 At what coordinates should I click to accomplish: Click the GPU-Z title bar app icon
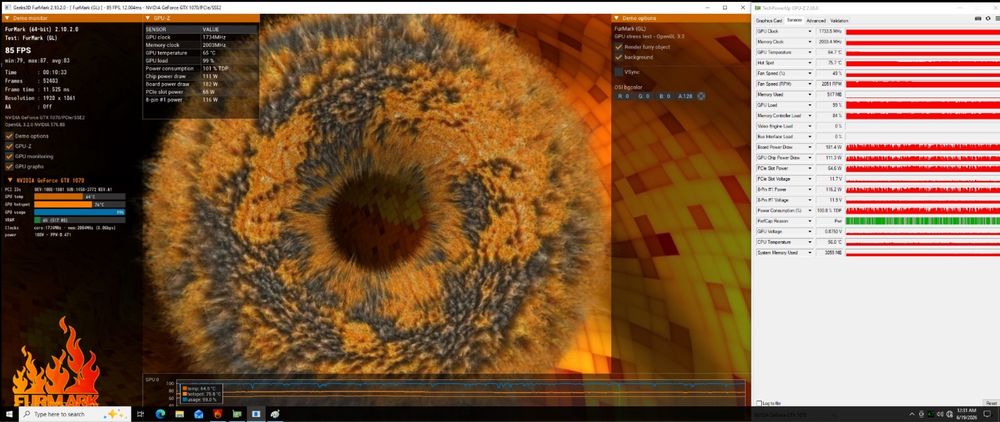(x=757, y=8)
